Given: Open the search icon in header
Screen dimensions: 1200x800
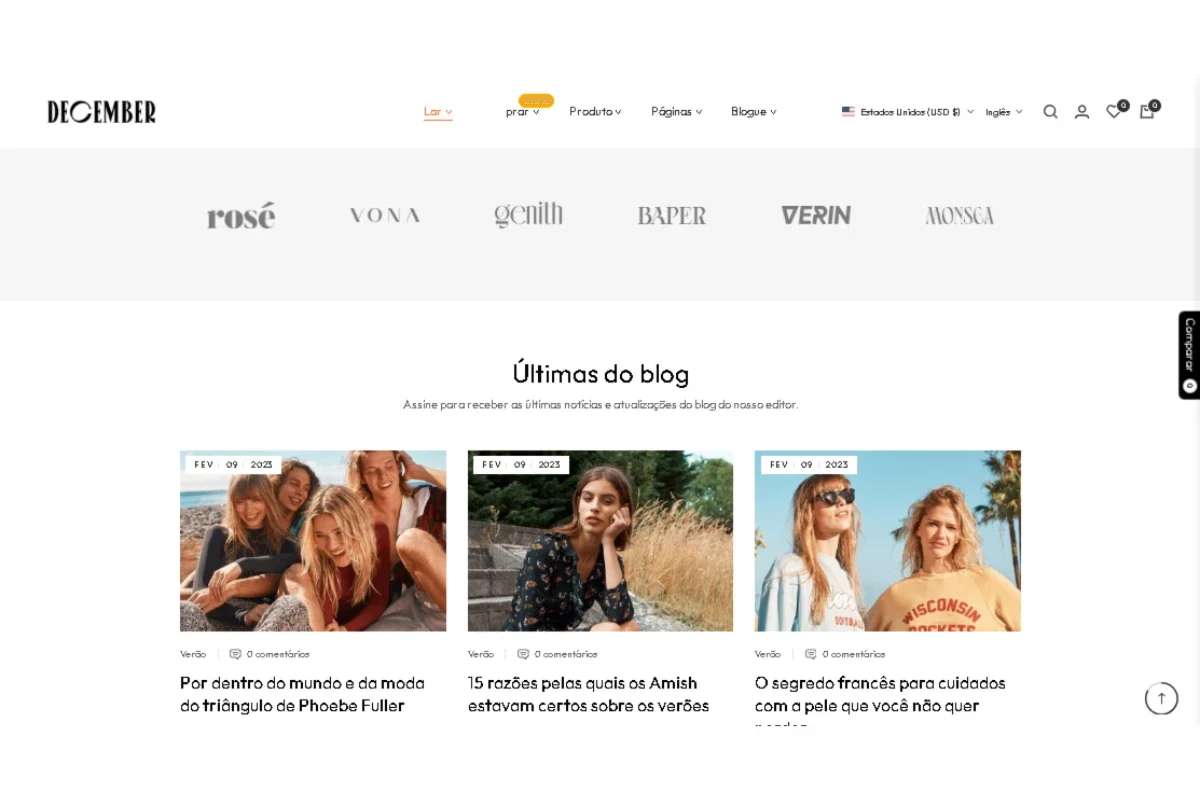Looking at the screenshot, I should (1050, 112).
